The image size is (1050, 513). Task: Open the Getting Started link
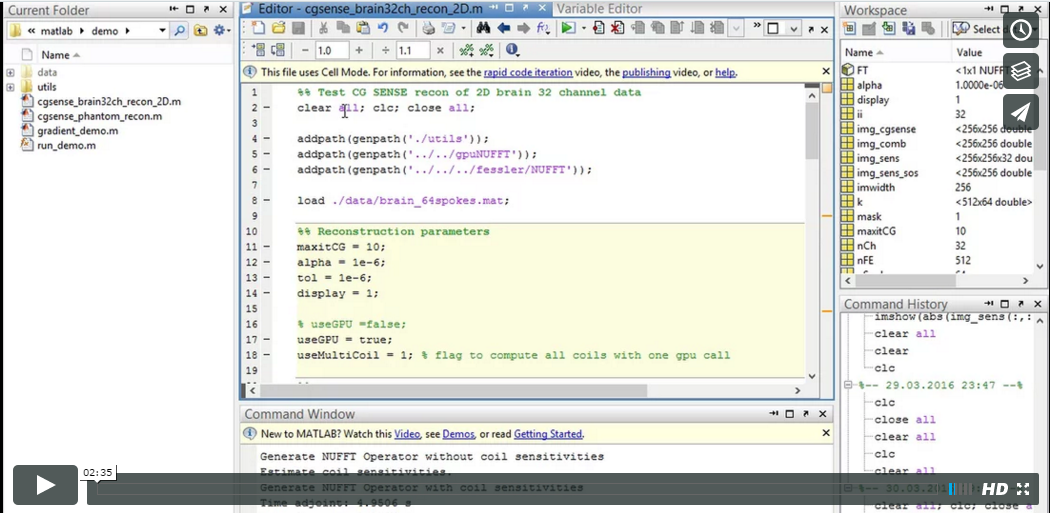[x=548, y=434]
